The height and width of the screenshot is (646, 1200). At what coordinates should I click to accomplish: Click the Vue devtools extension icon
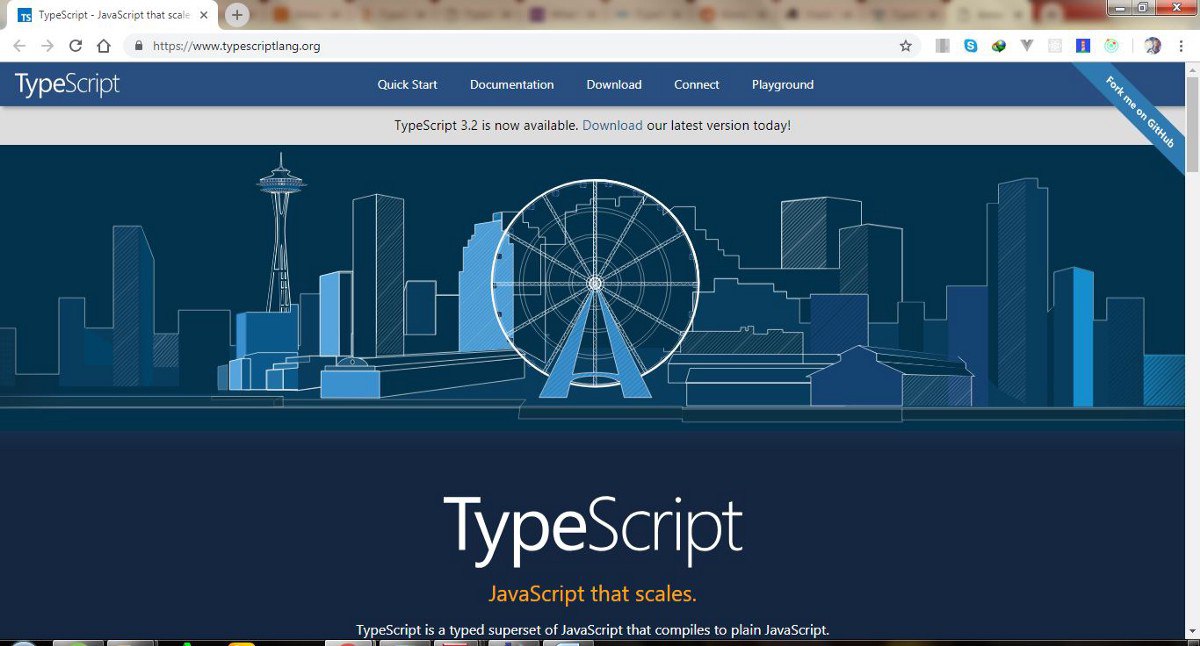[1027, 46]
